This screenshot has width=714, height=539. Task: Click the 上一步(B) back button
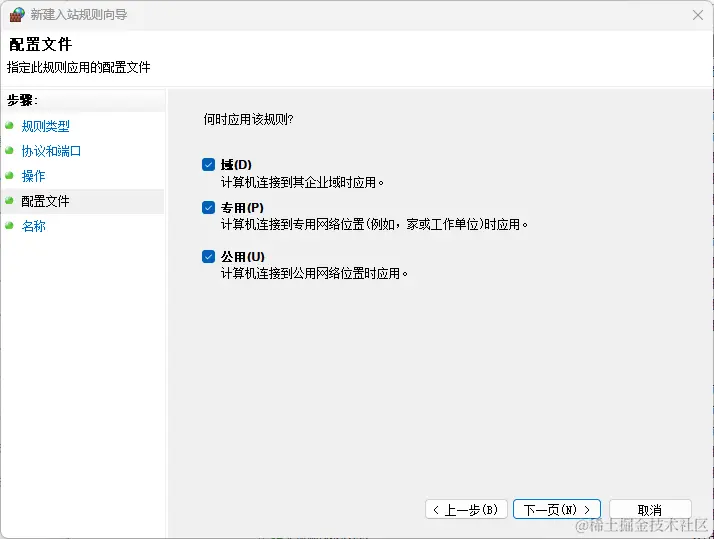click(x=466, y=509)
